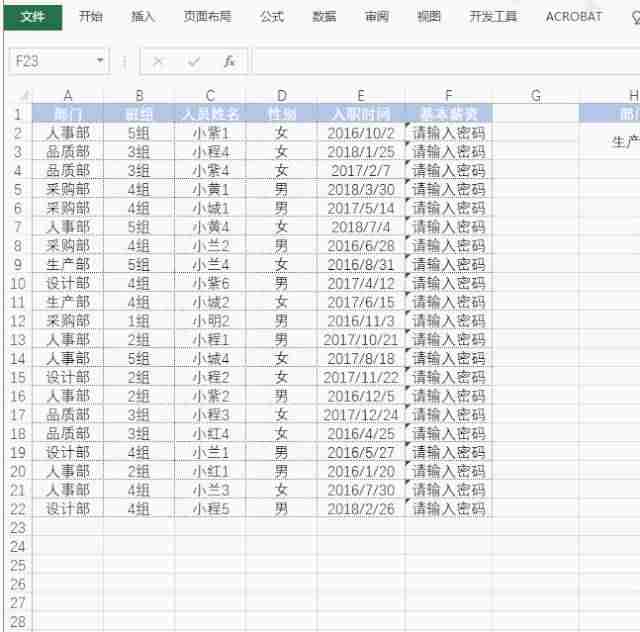Click cell C5 containing 小黄1
The width and height of the screenshot is (640, 632).
210,189
